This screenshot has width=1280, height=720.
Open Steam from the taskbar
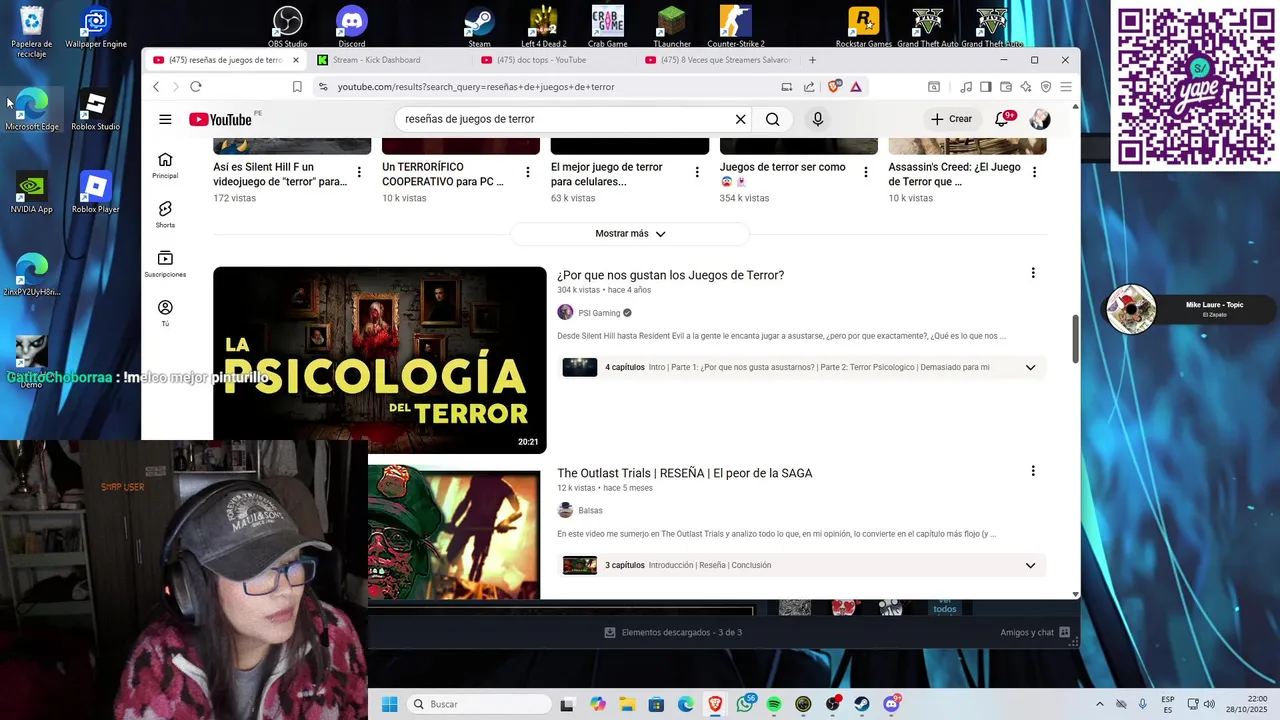(862, 704)
